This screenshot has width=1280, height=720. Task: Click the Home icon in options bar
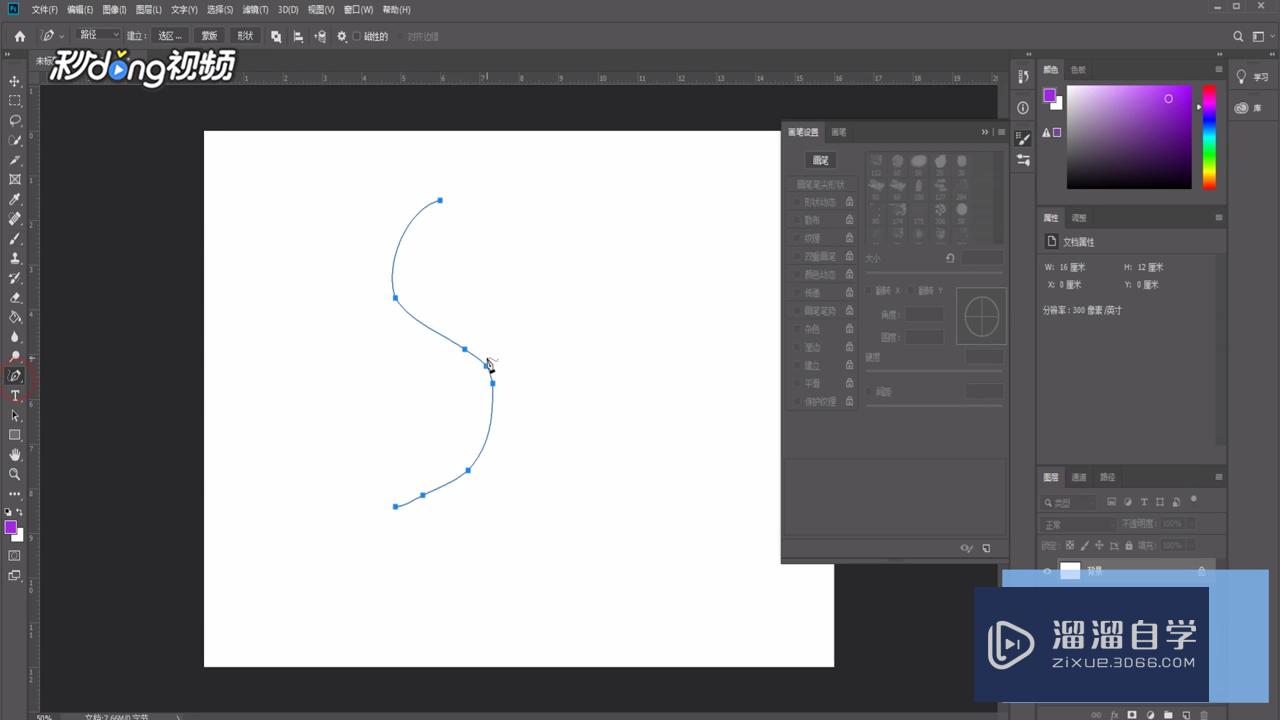(x=19, y=36)
